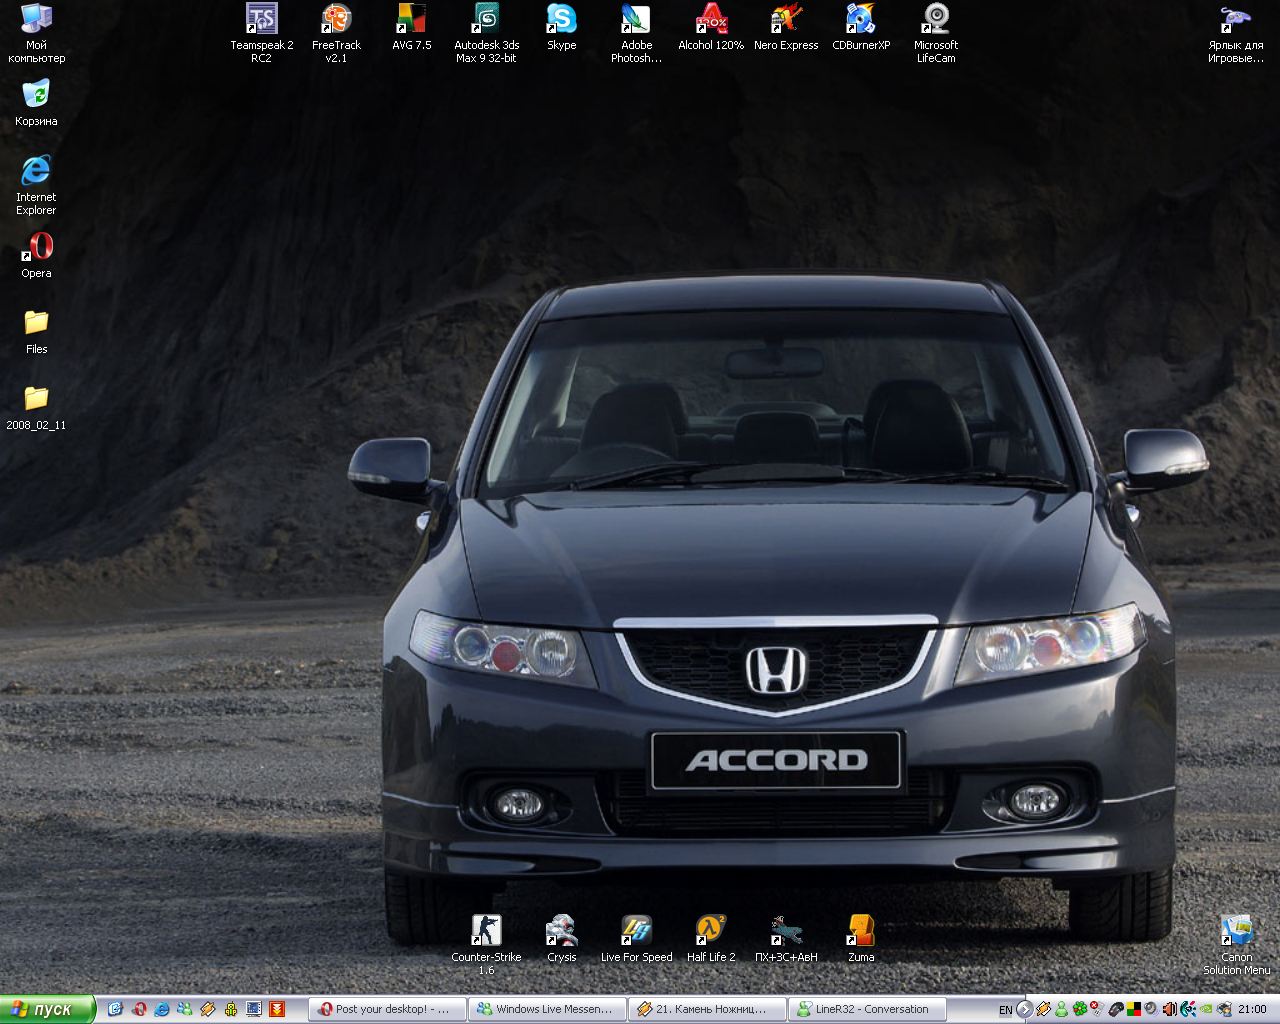Click the ICQ green flower tray icon
This screenshot has width=1280, height=1024.
coord(1079,1009)
